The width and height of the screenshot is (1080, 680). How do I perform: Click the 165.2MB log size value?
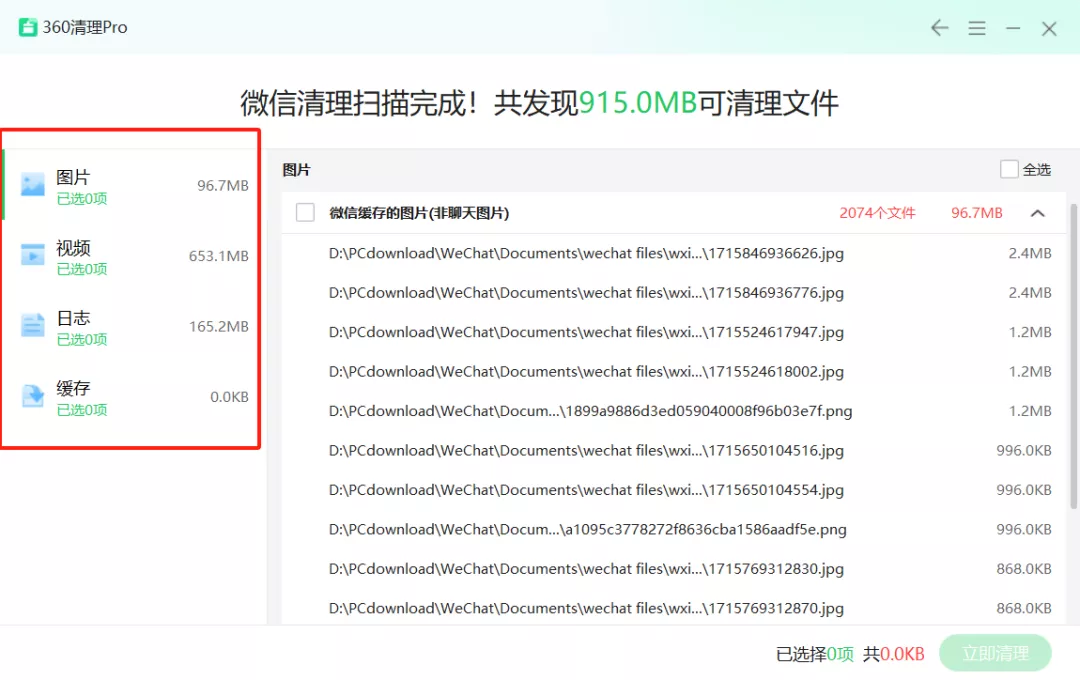click(218, 326)
